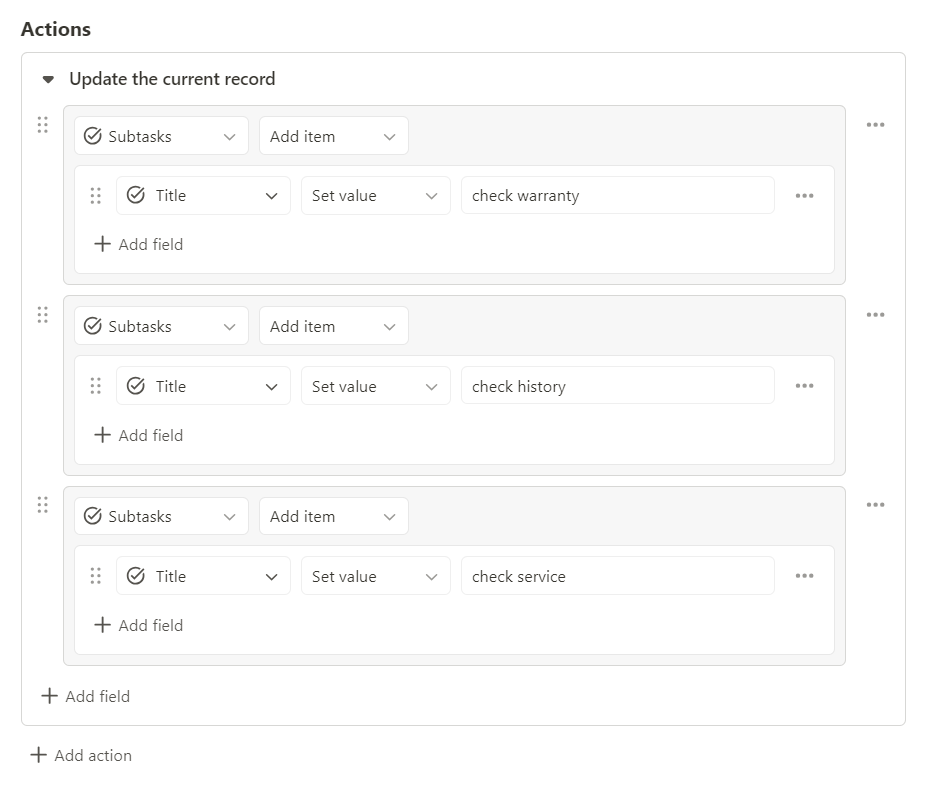Click ellipsis beside 'check warranty' value
This screenshot has width=930, height=788.
click(x=804, y=196)
